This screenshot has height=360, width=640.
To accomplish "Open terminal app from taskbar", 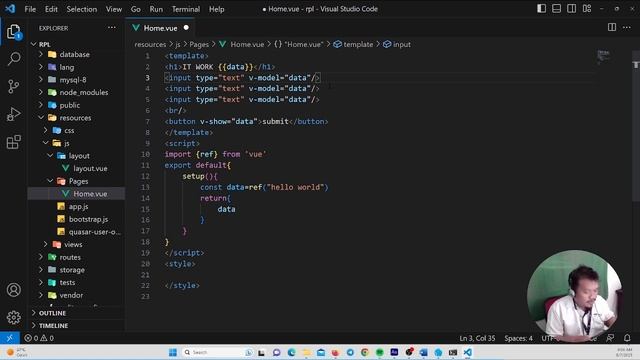I will pyautogui.click(x=453, y=352).
